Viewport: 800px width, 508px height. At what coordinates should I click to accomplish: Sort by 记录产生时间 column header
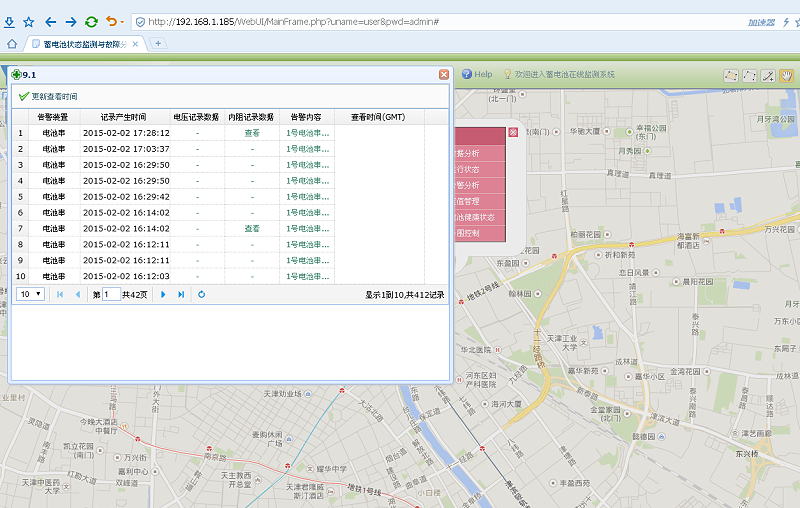click(x=123, y=117)
